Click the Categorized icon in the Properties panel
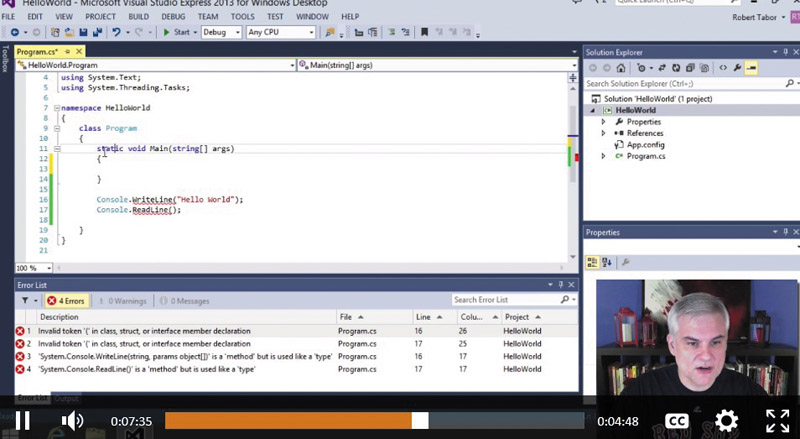 pos(592,262)
